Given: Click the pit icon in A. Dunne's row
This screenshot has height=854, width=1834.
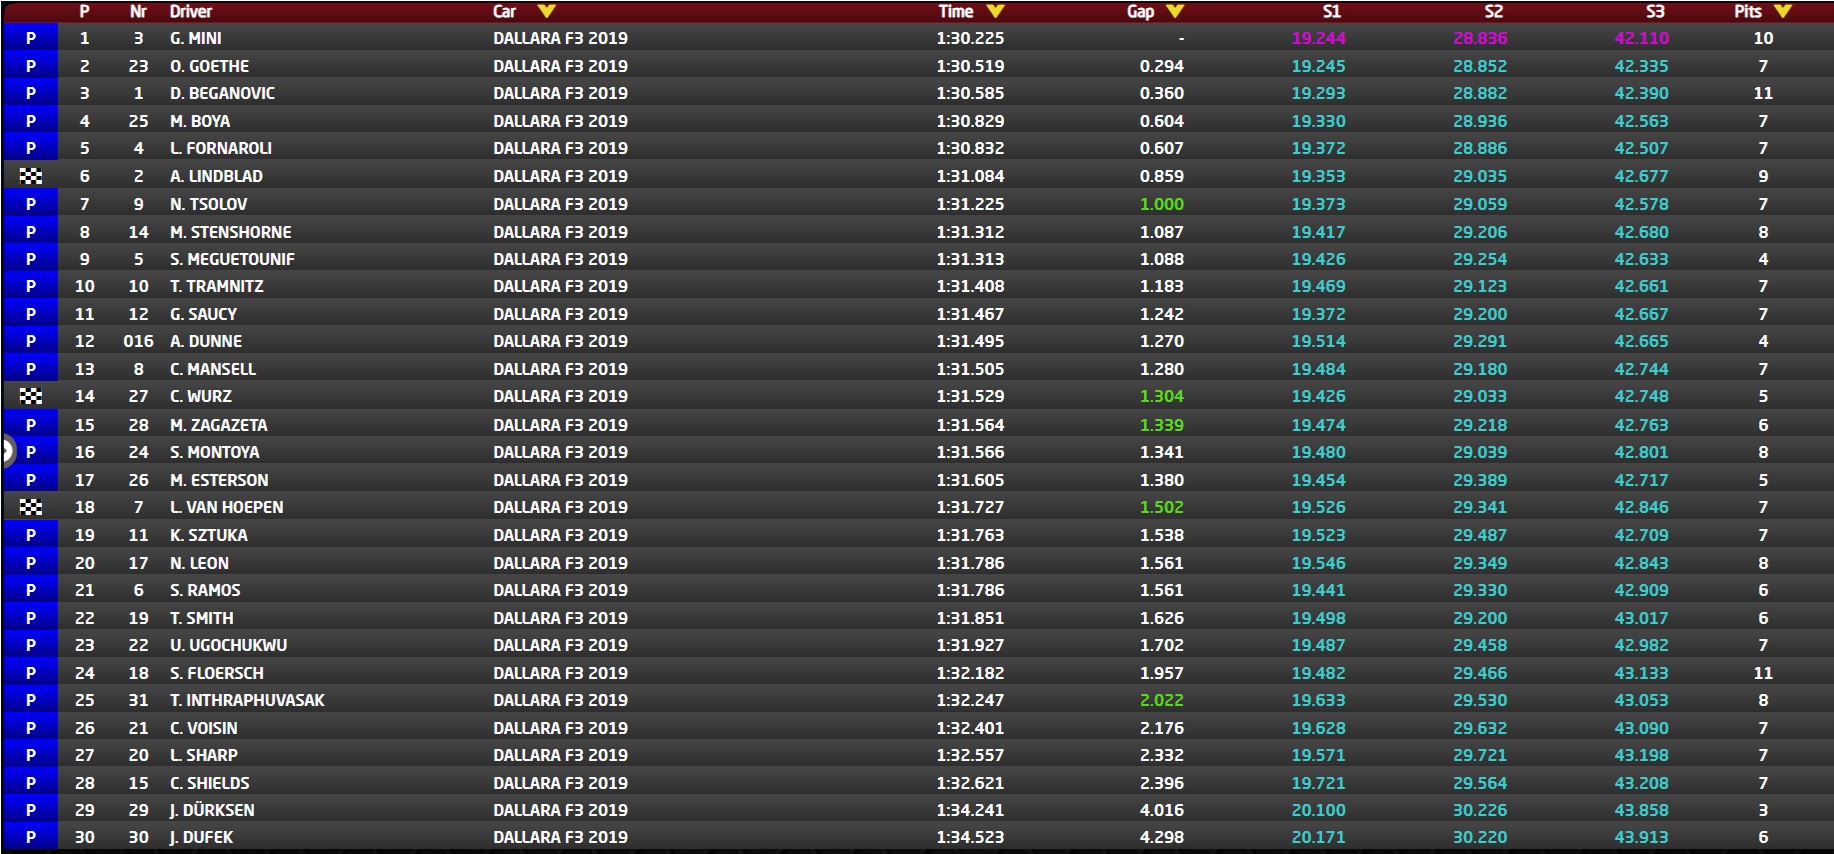Looking at the screenshot, I should [x=31, y=341].
